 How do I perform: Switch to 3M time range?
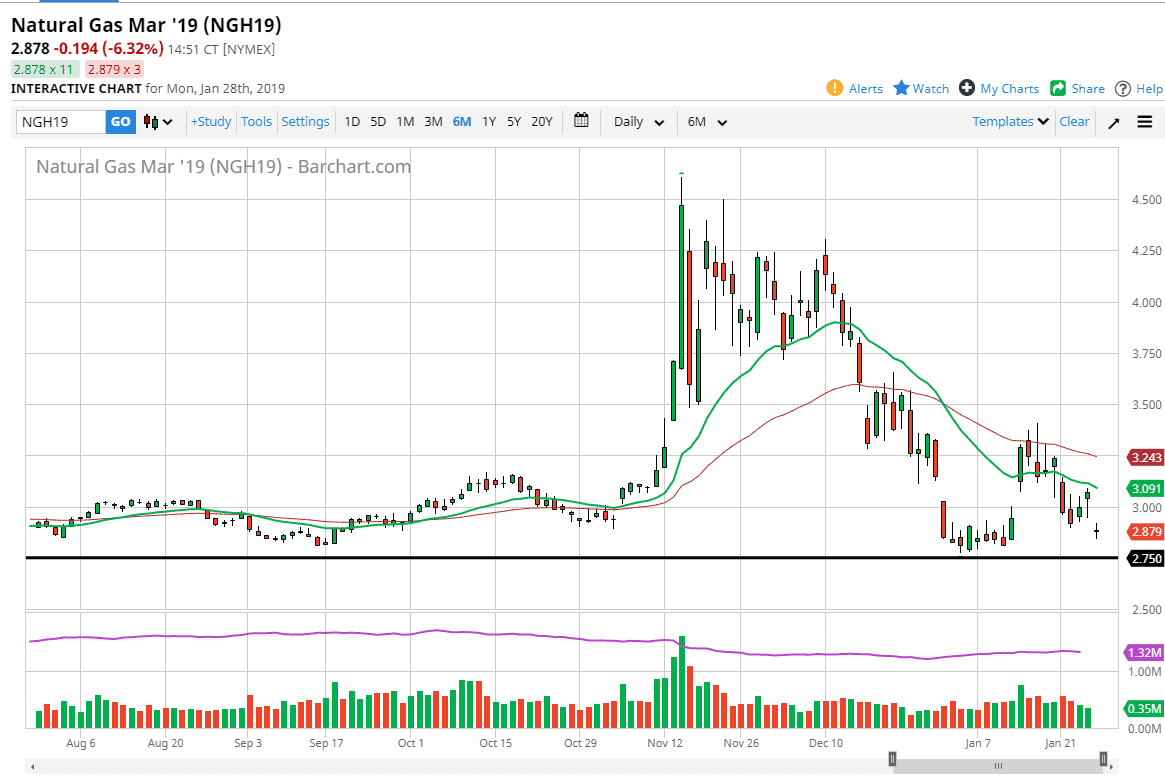[433, 121]
